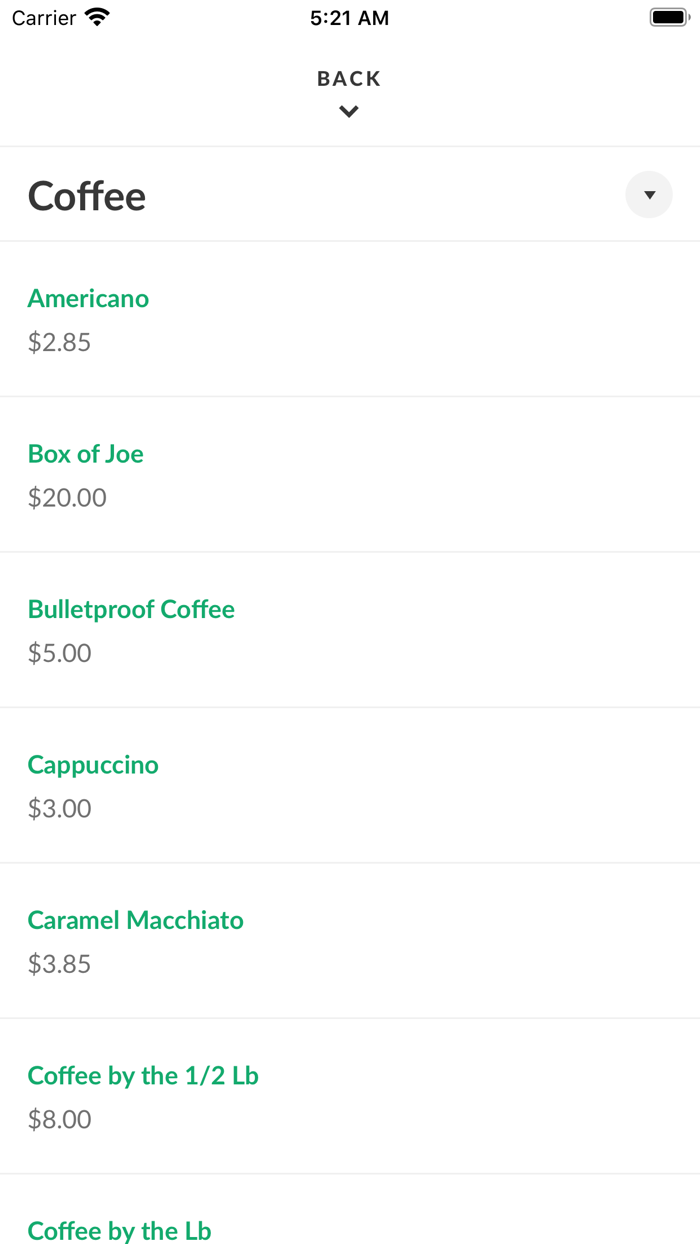Select Box of Joe from the menu
This screenshot has height=1244, width=700.
(85, 454)
